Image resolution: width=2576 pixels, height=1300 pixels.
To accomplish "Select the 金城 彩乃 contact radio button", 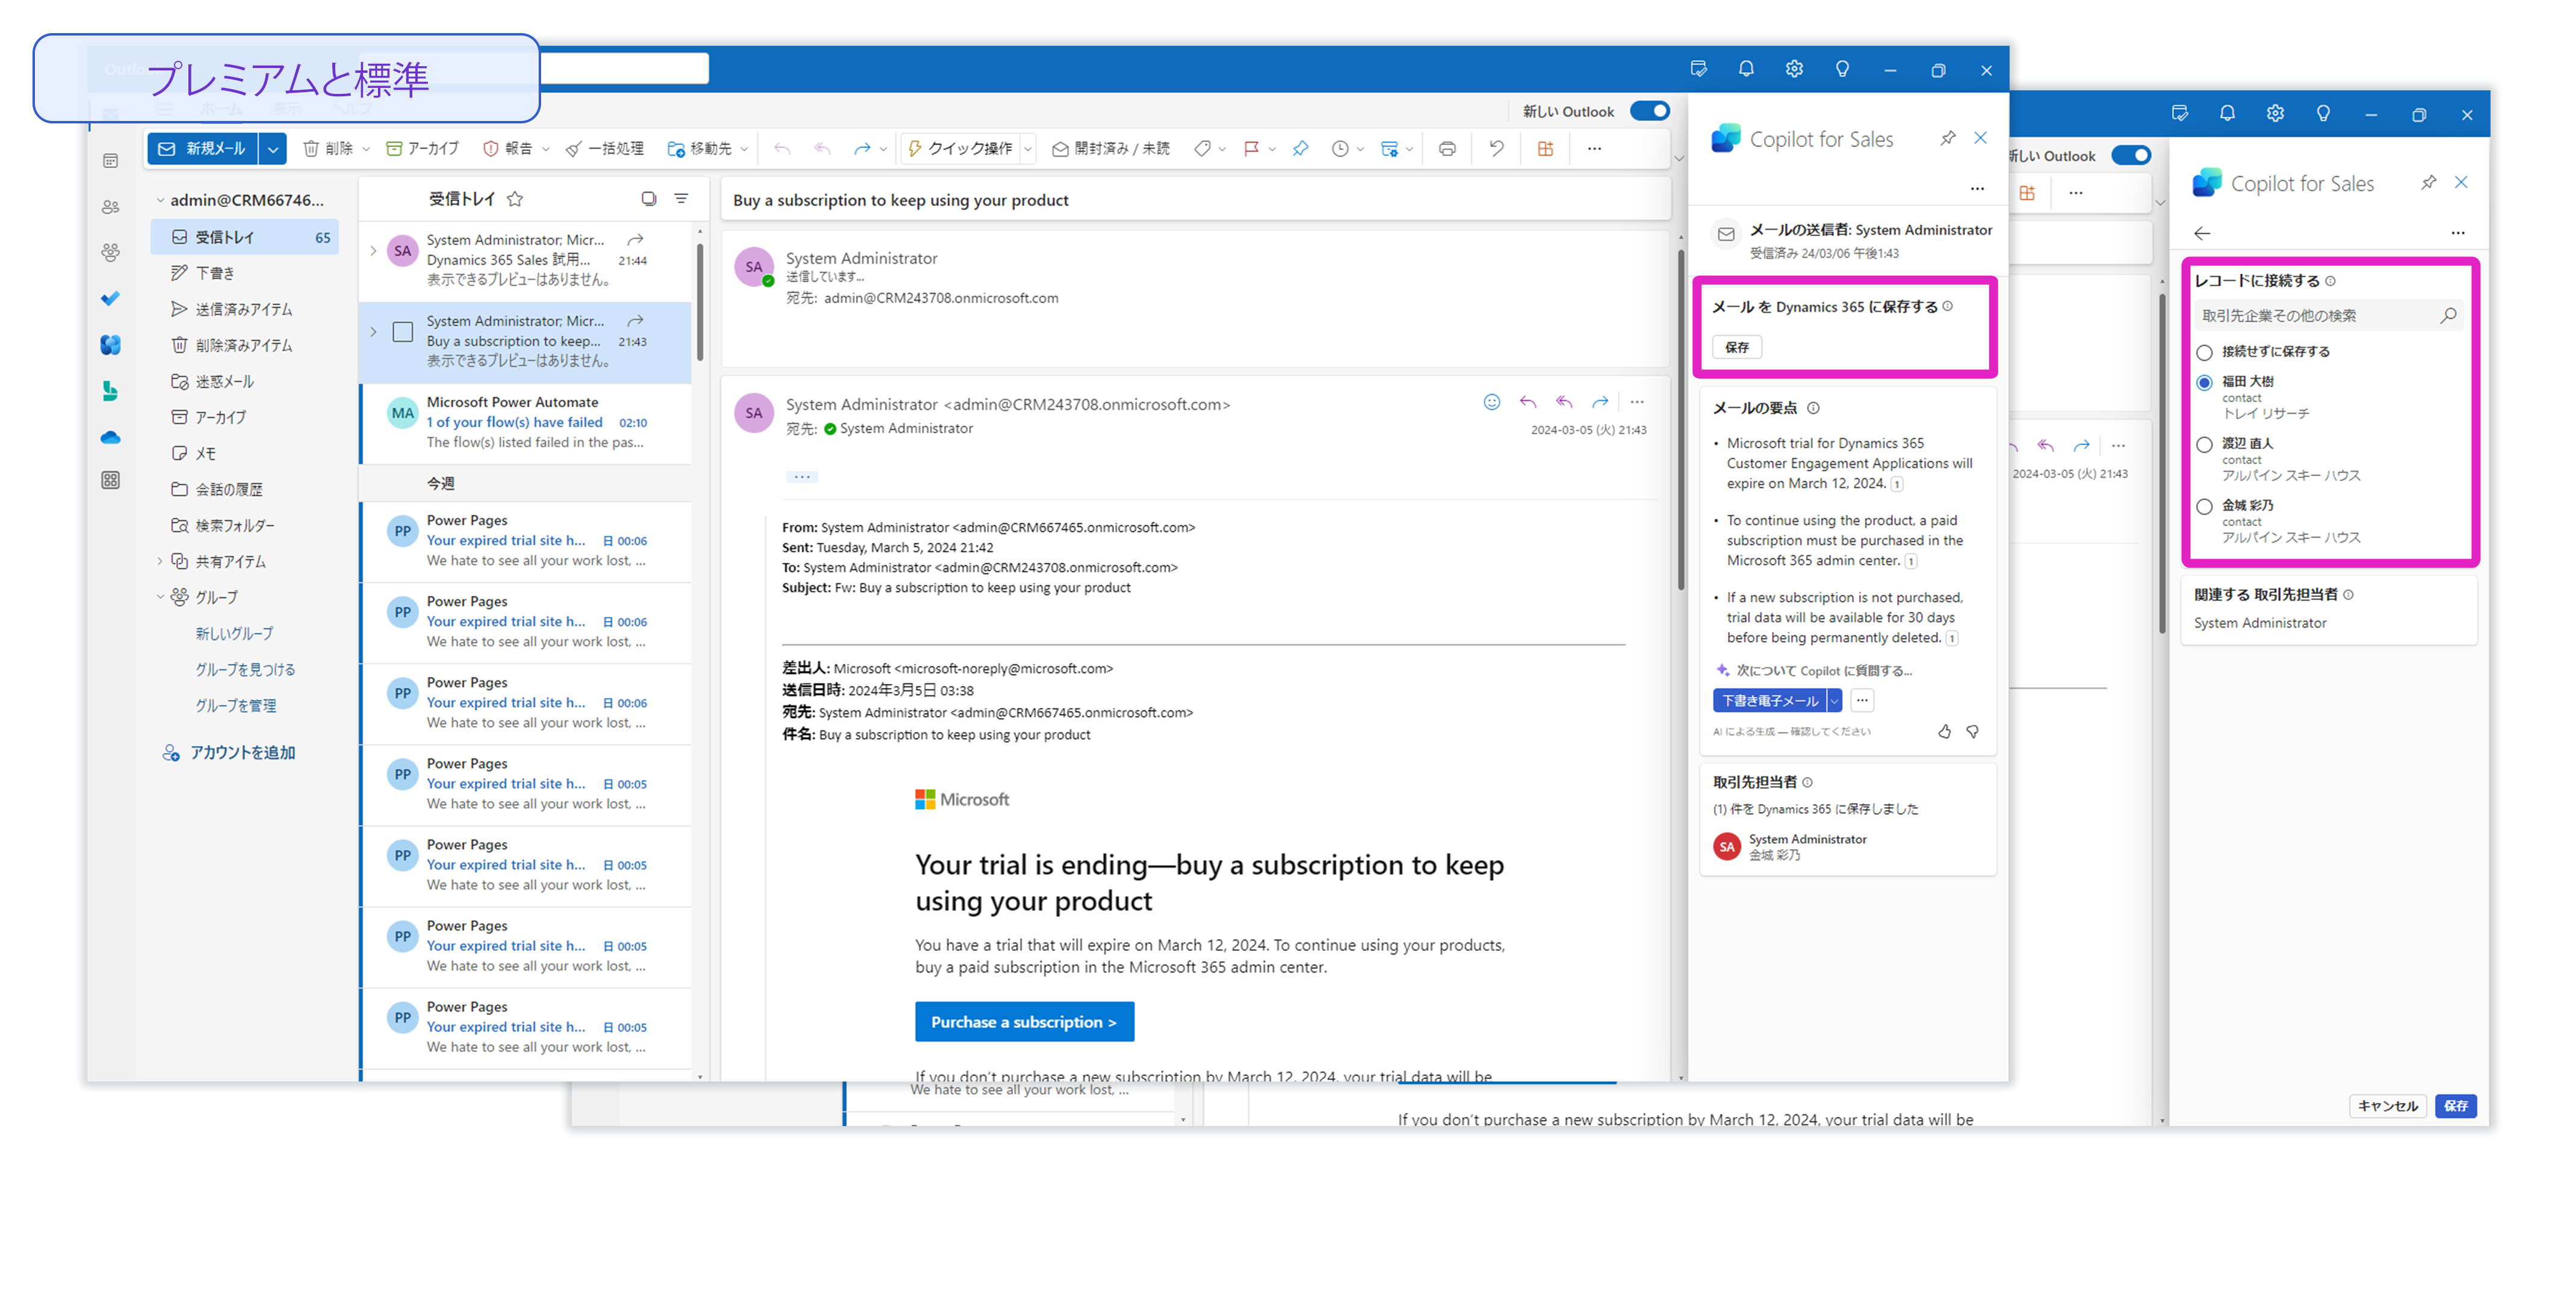I will point(2204,507).
